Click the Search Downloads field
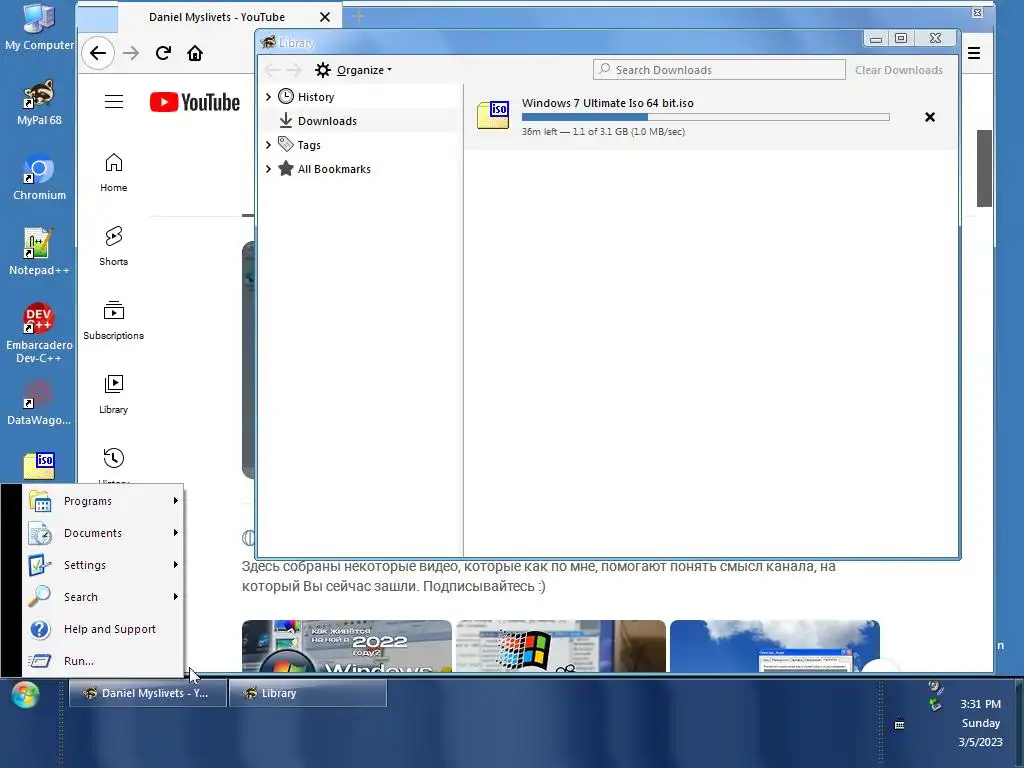 tap(719, 70)
